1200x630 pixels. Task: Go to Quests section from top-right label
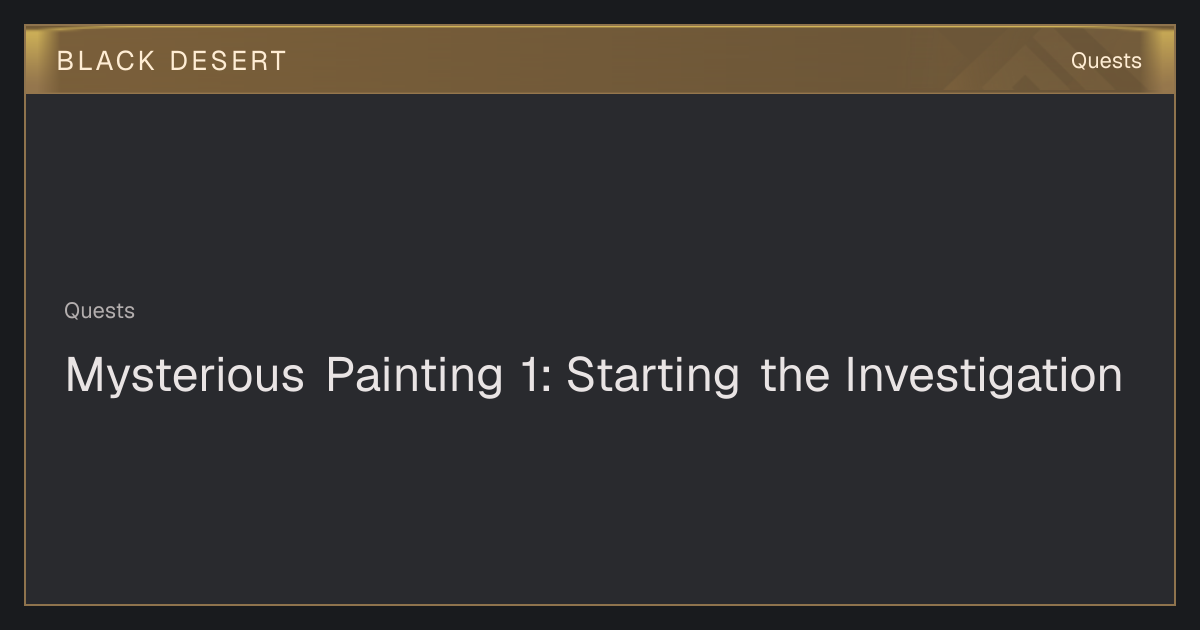1106,61
